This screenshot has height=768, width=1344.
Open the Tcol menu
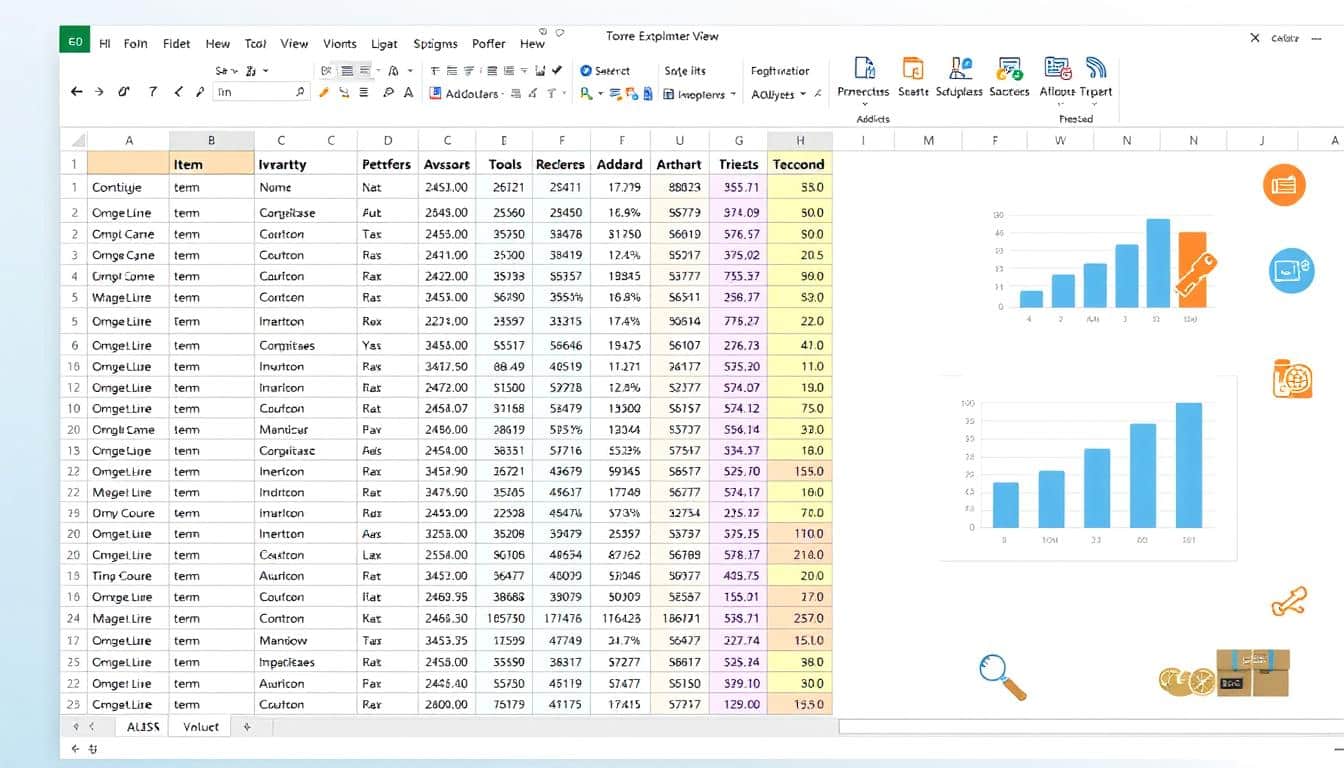(256, 44)
